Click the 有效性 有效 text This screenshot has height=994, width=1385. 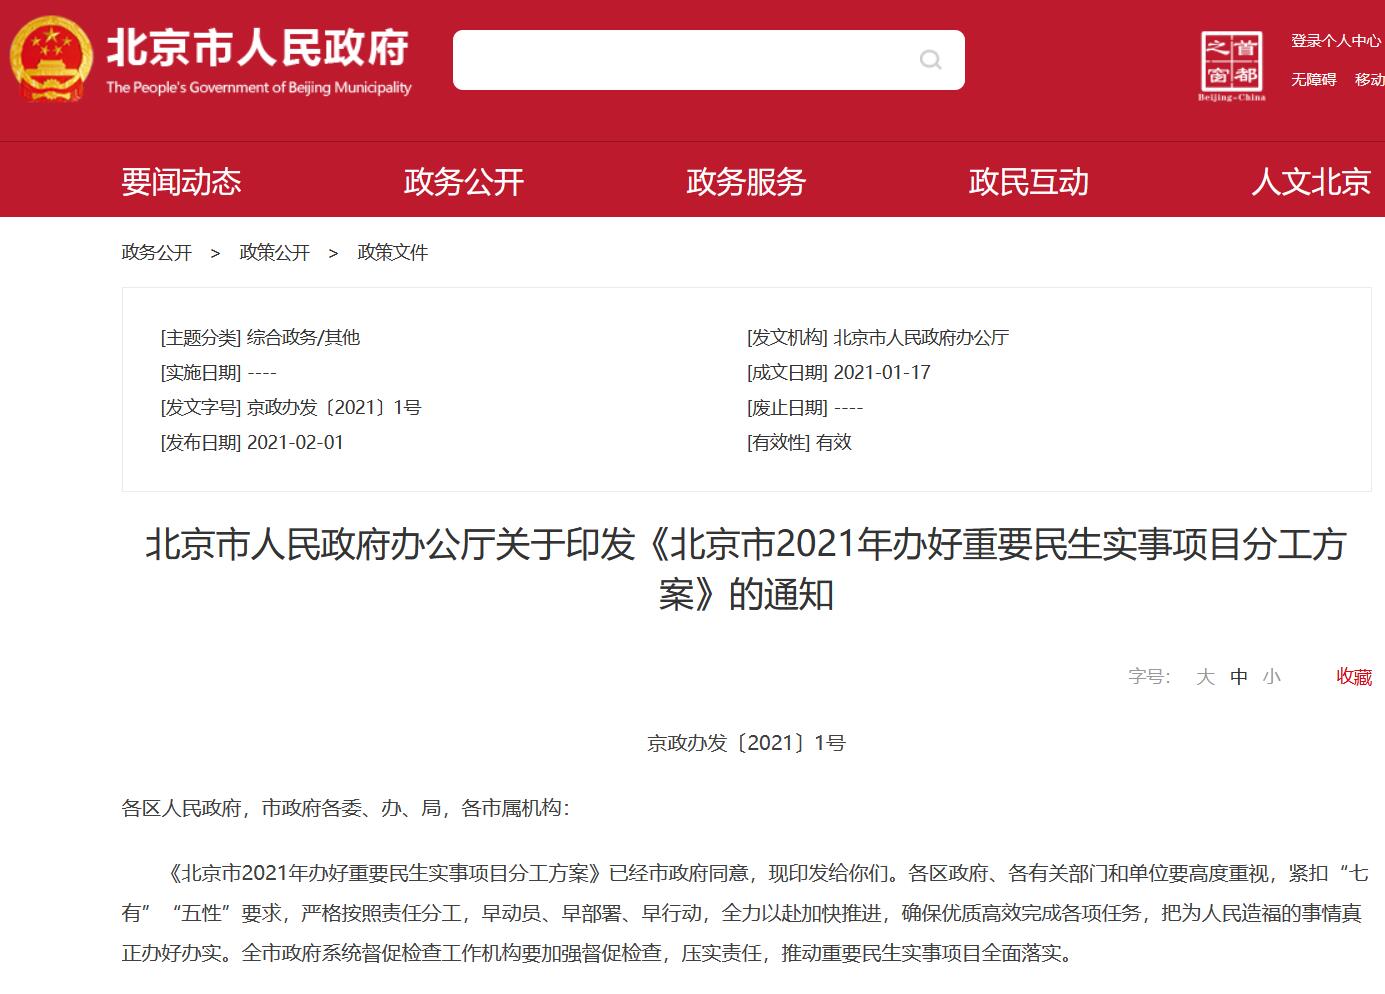(x=799, y=443)
